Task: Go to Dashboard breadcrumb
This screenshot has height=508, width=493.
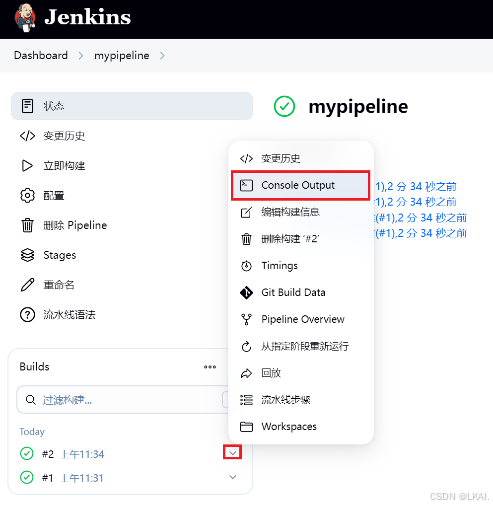Action: (x=41, y=55)
